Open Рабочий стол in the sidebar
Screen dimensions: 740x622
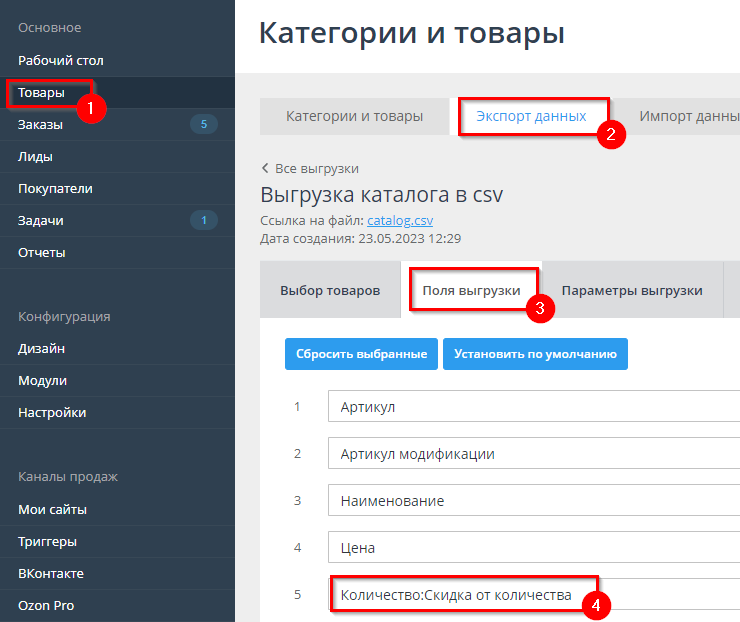(x=60, y=61)
